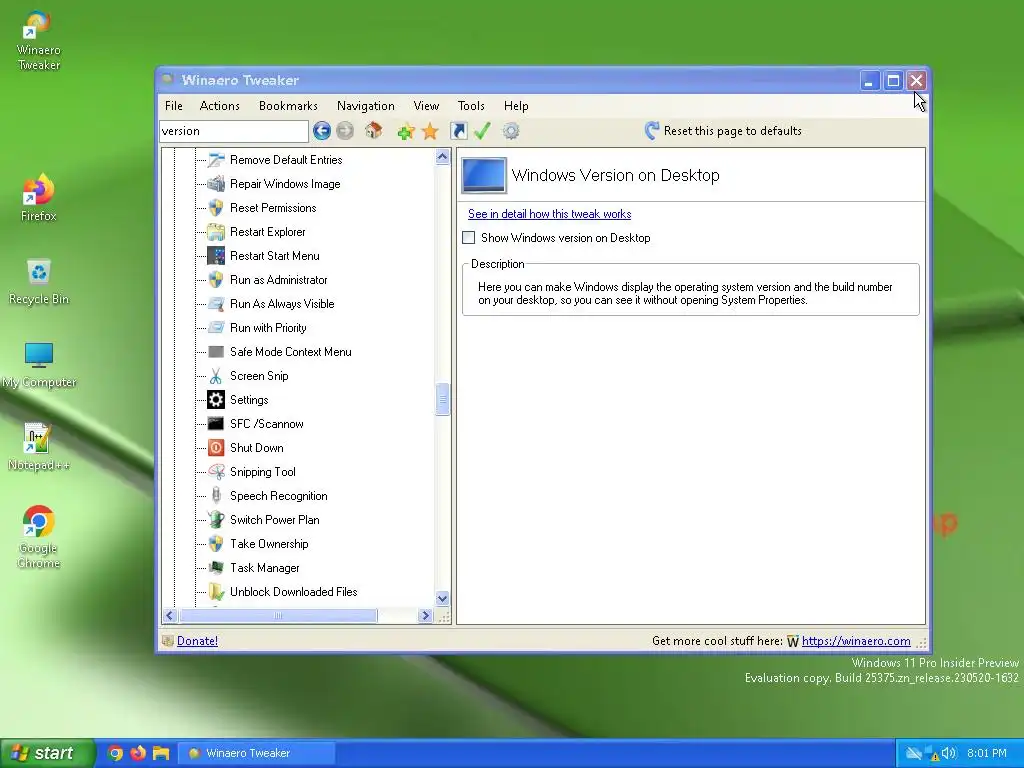The width and height of the screenshot is (1024, 768).
Task: Click Chrome icon in taskbar quick launch
Action: [115, 753]
